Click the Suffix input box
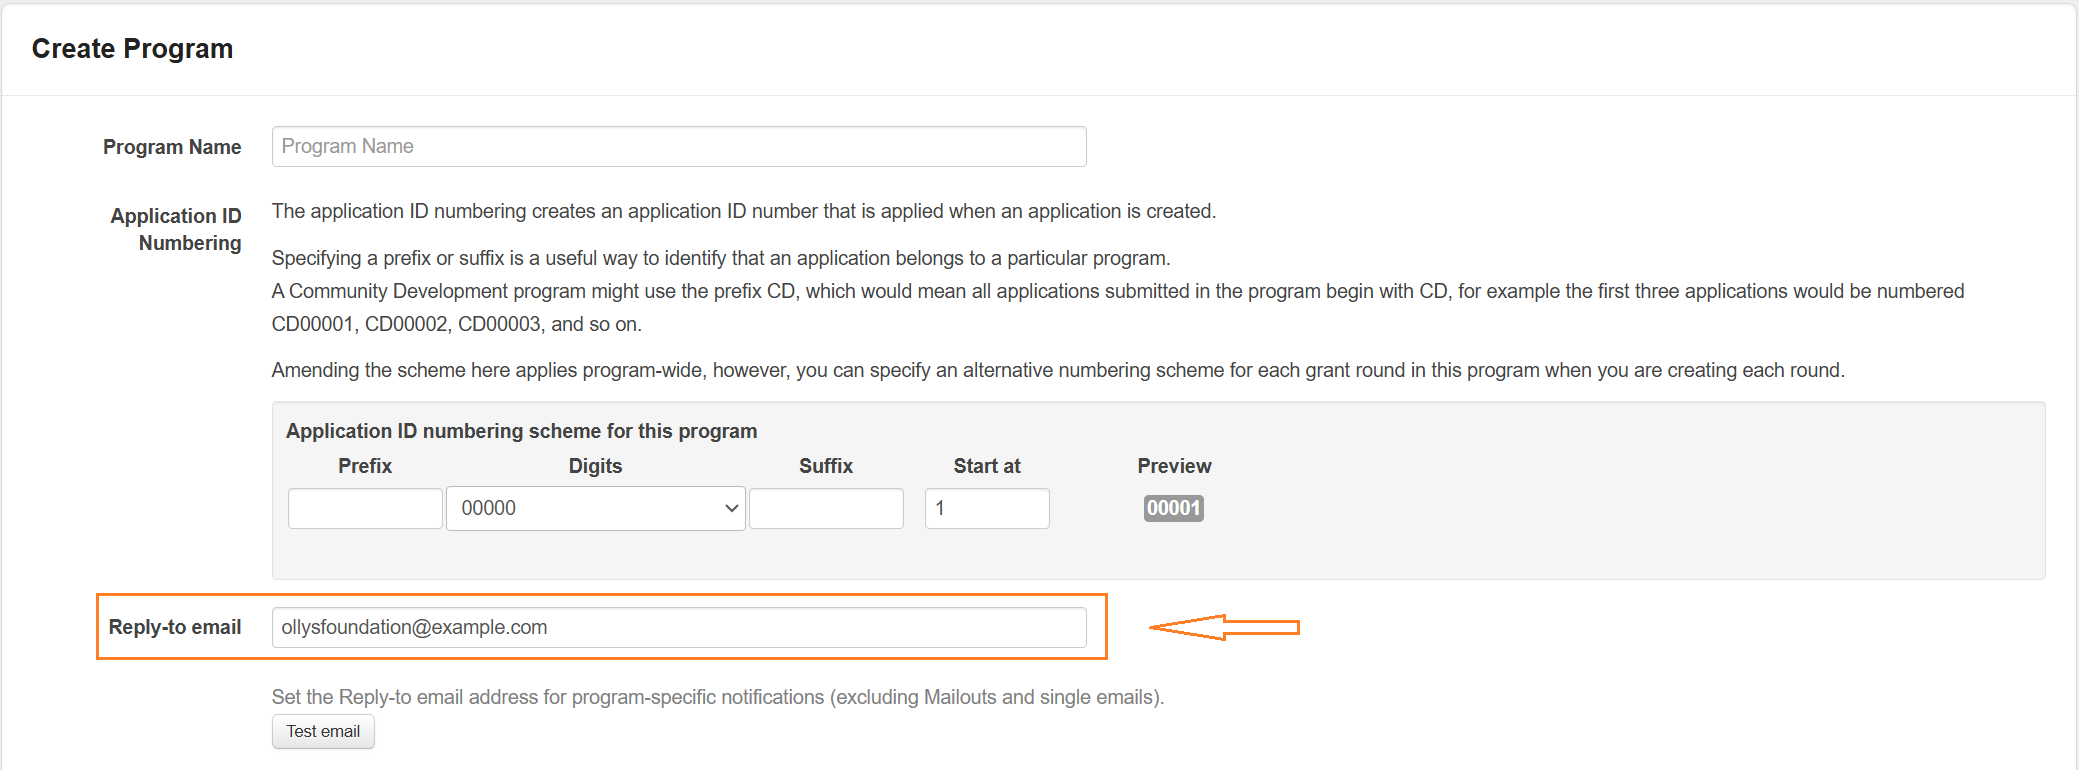Viewport: 2079px width, 770px height. point(826,508)
